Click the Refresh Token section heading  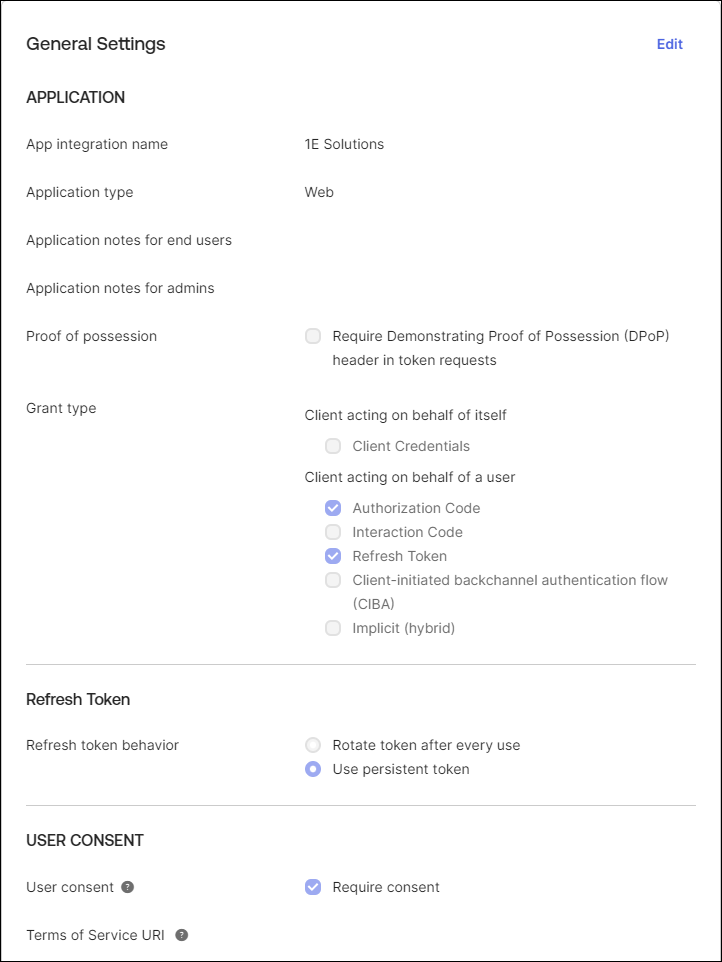[78, 699]
